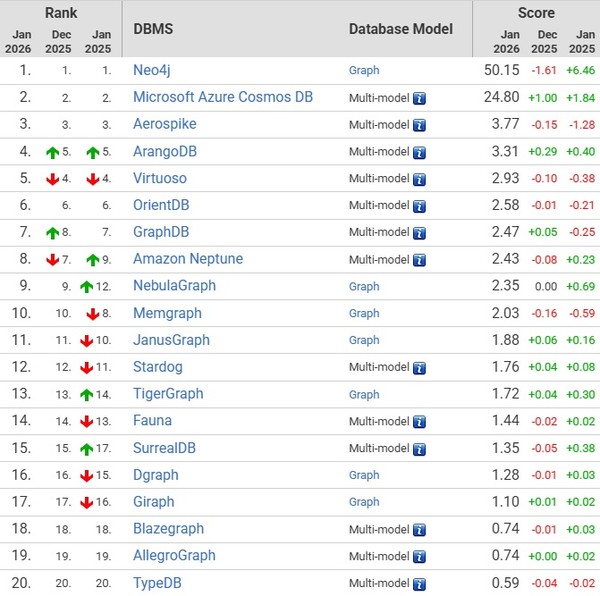
Task: Click info icon in ArangoDB row
Action: click(x=419, y=153)
